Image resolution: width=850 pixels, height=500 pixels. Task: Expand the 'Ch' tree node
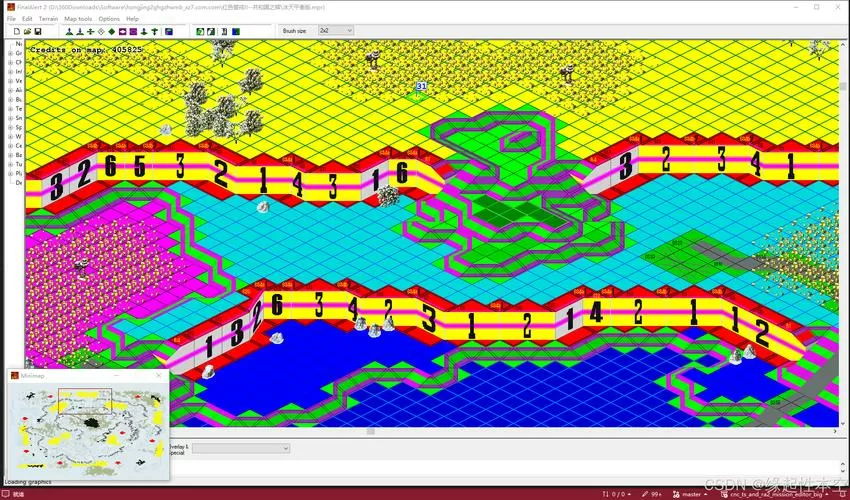[10, 62]
